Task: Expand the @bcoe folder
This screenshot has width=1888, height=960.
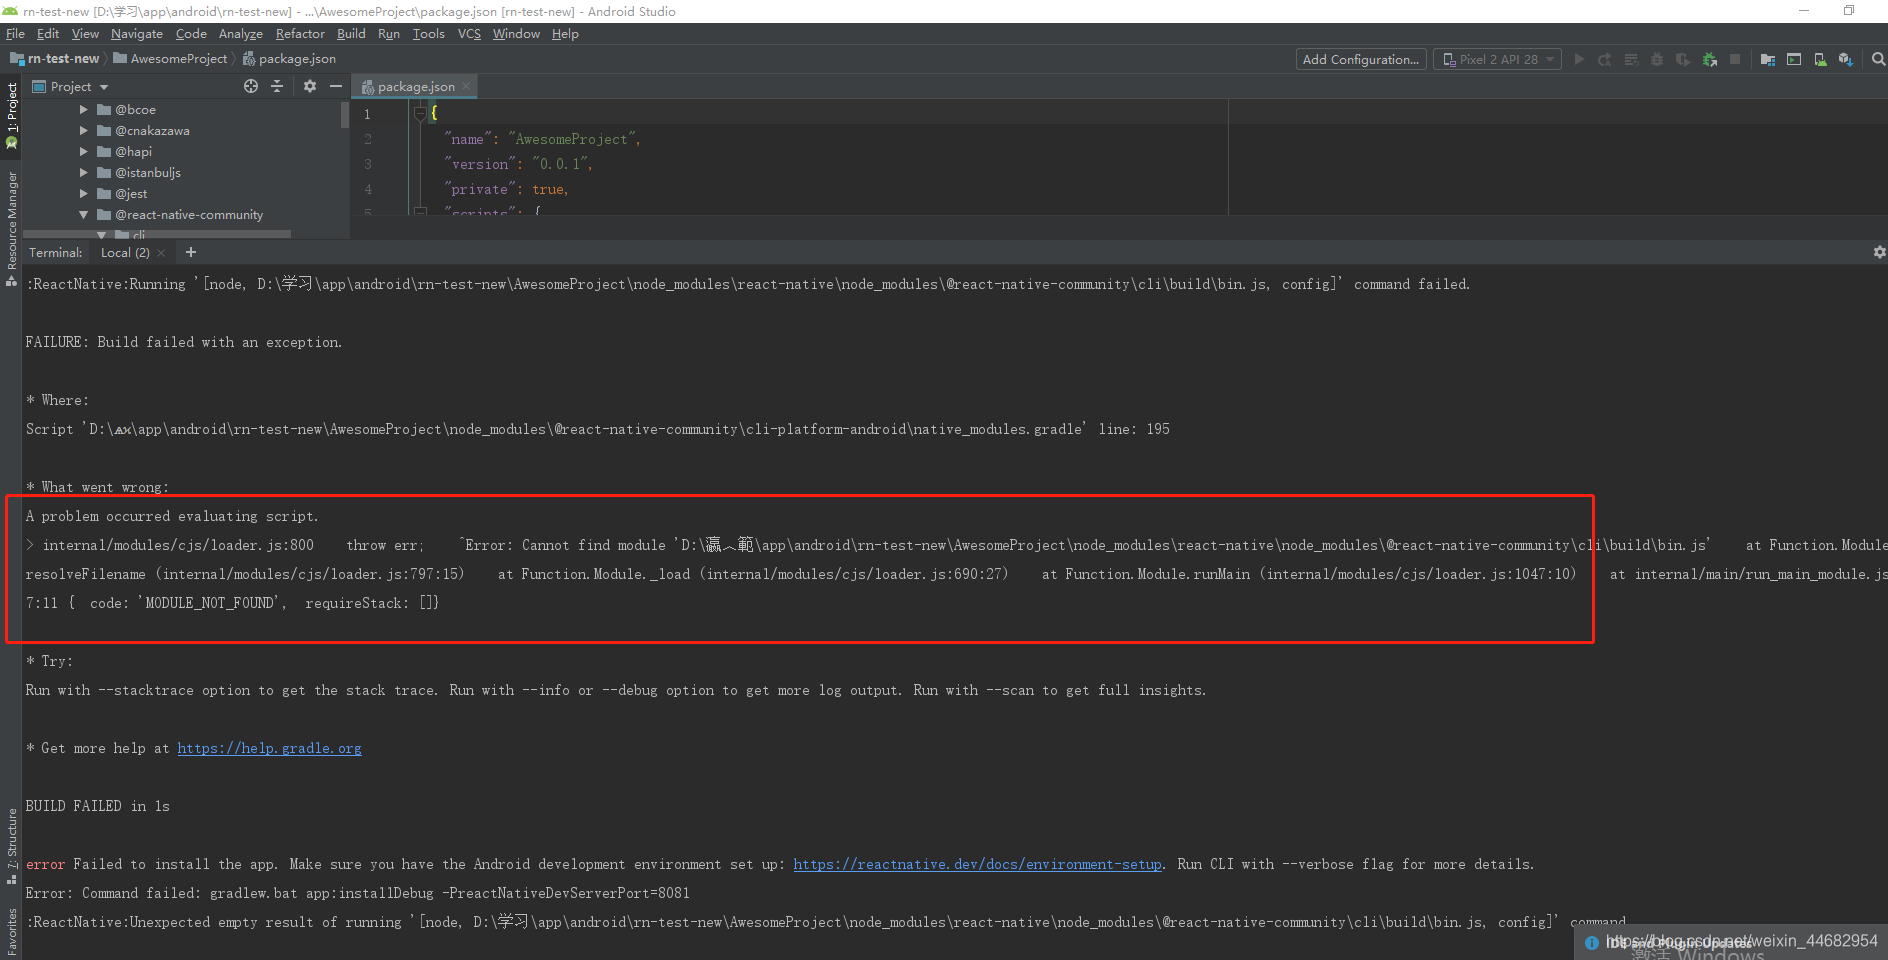Action: [x=84, y=110]
